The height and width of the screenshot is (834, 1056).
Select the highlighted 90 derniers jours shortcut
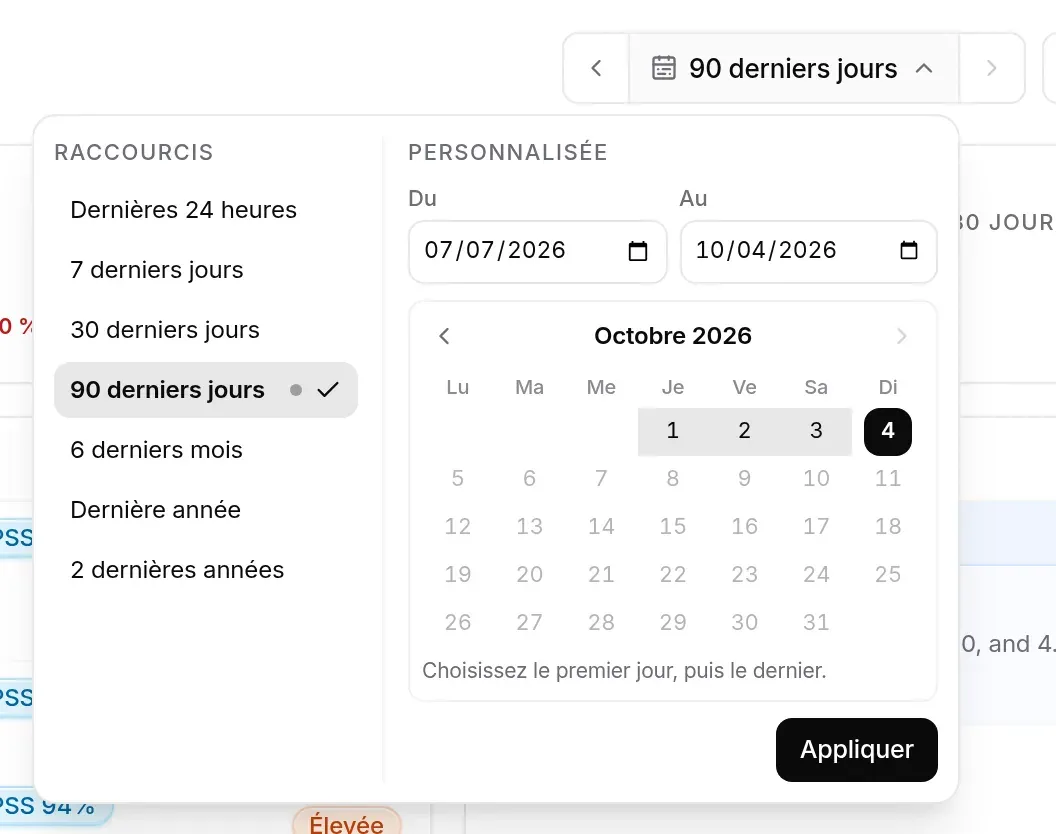click(x=205, y=390)
